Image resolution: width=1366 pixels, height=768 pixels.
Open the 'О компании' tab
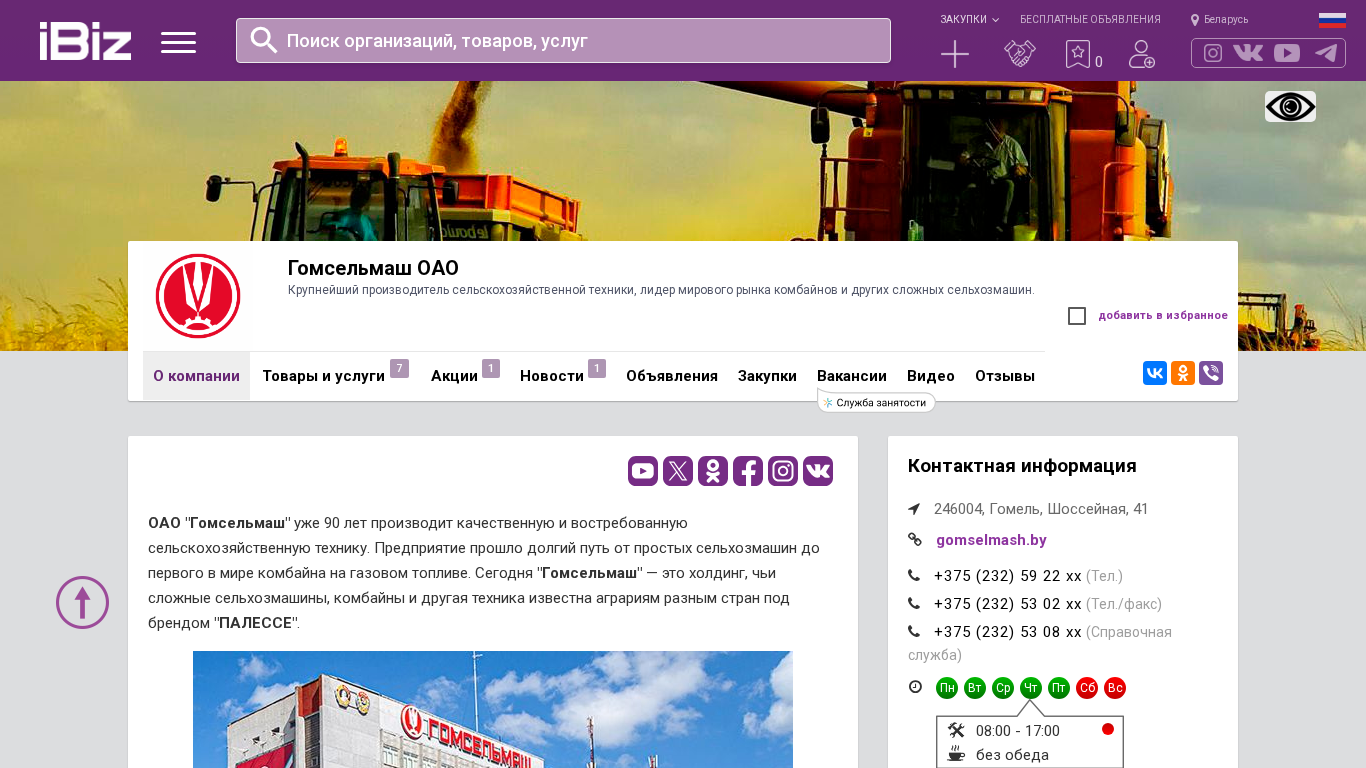coord(196,376)
